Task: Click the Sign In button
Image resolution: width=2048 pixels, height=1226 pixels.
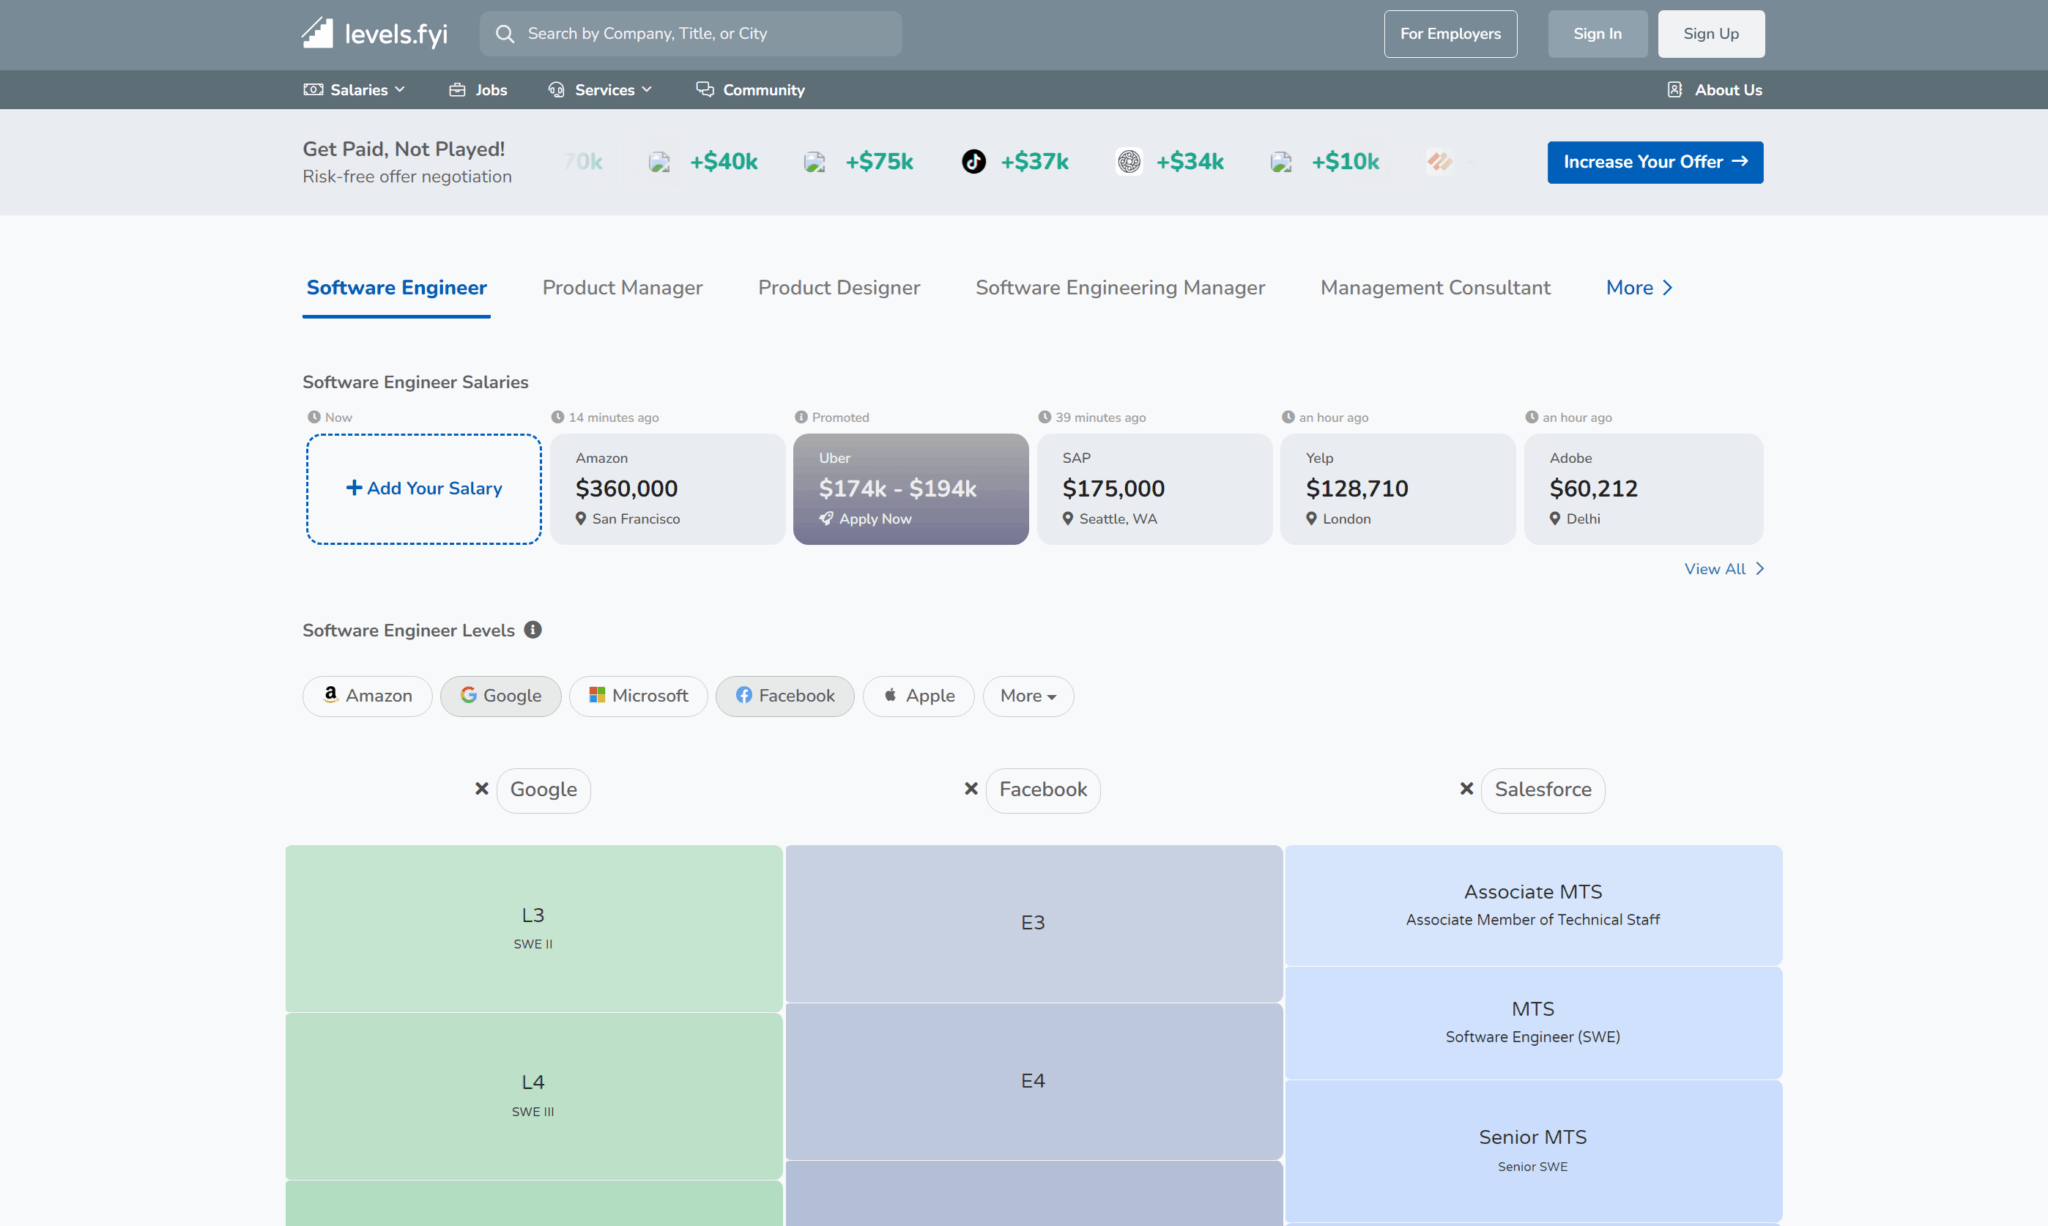Action: tap(1597, 34)
